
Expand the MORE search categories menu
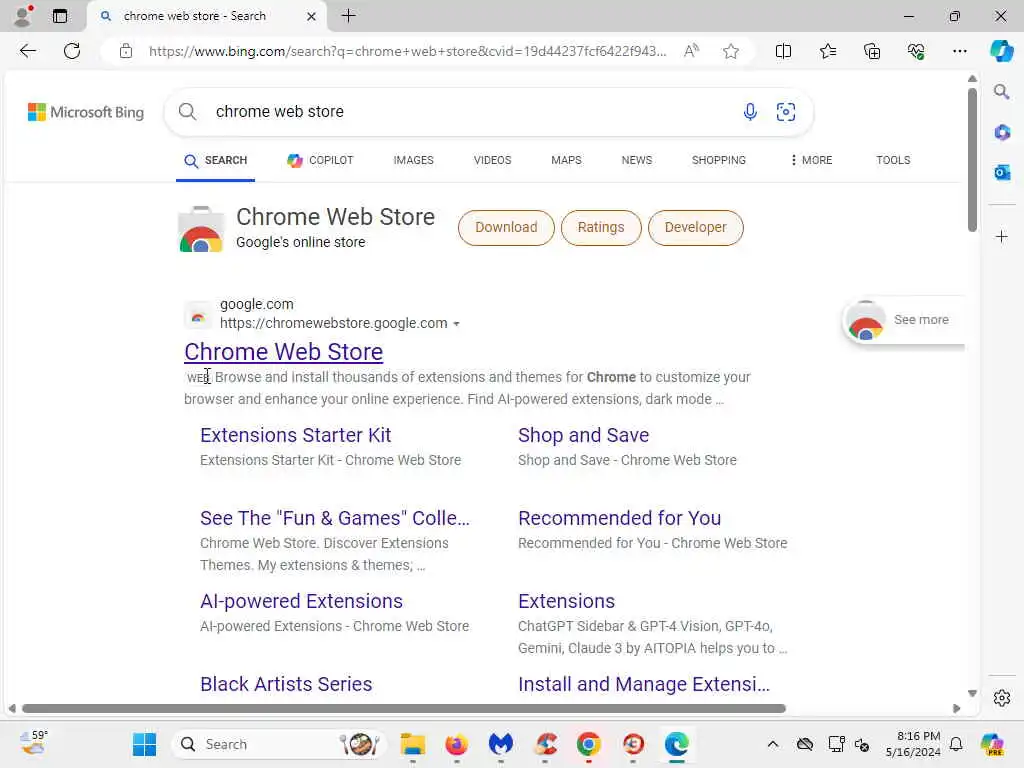811,161
